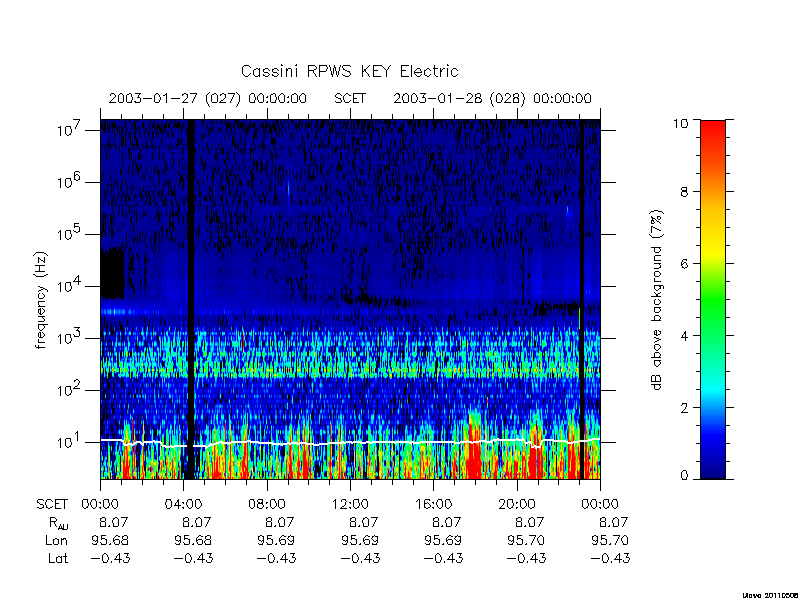
Task: Select the 10^7 frequency axis label
Action: pyautogui.click(x=71, y=129)
